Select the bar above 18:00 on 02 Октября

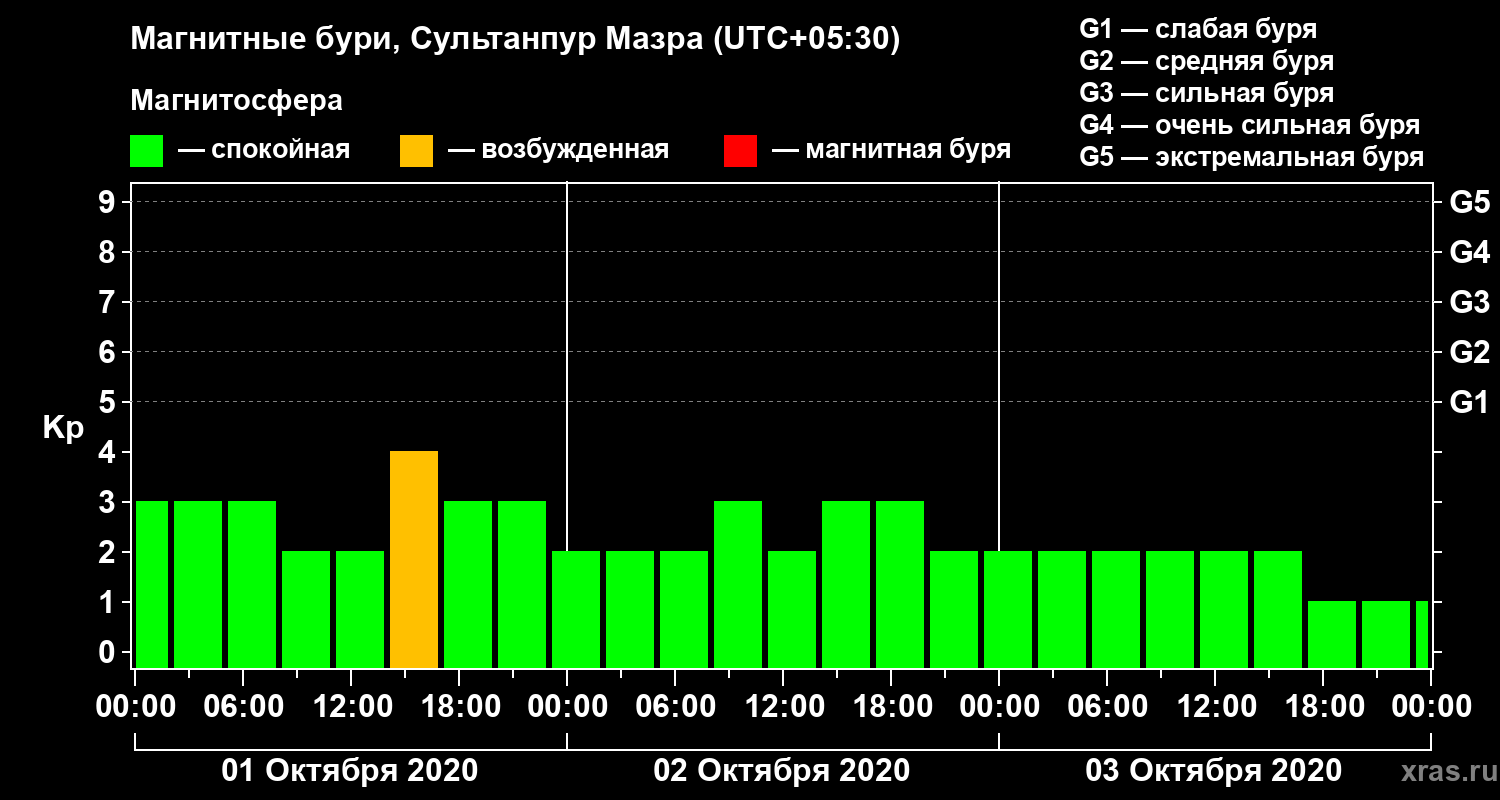[900, 585]
